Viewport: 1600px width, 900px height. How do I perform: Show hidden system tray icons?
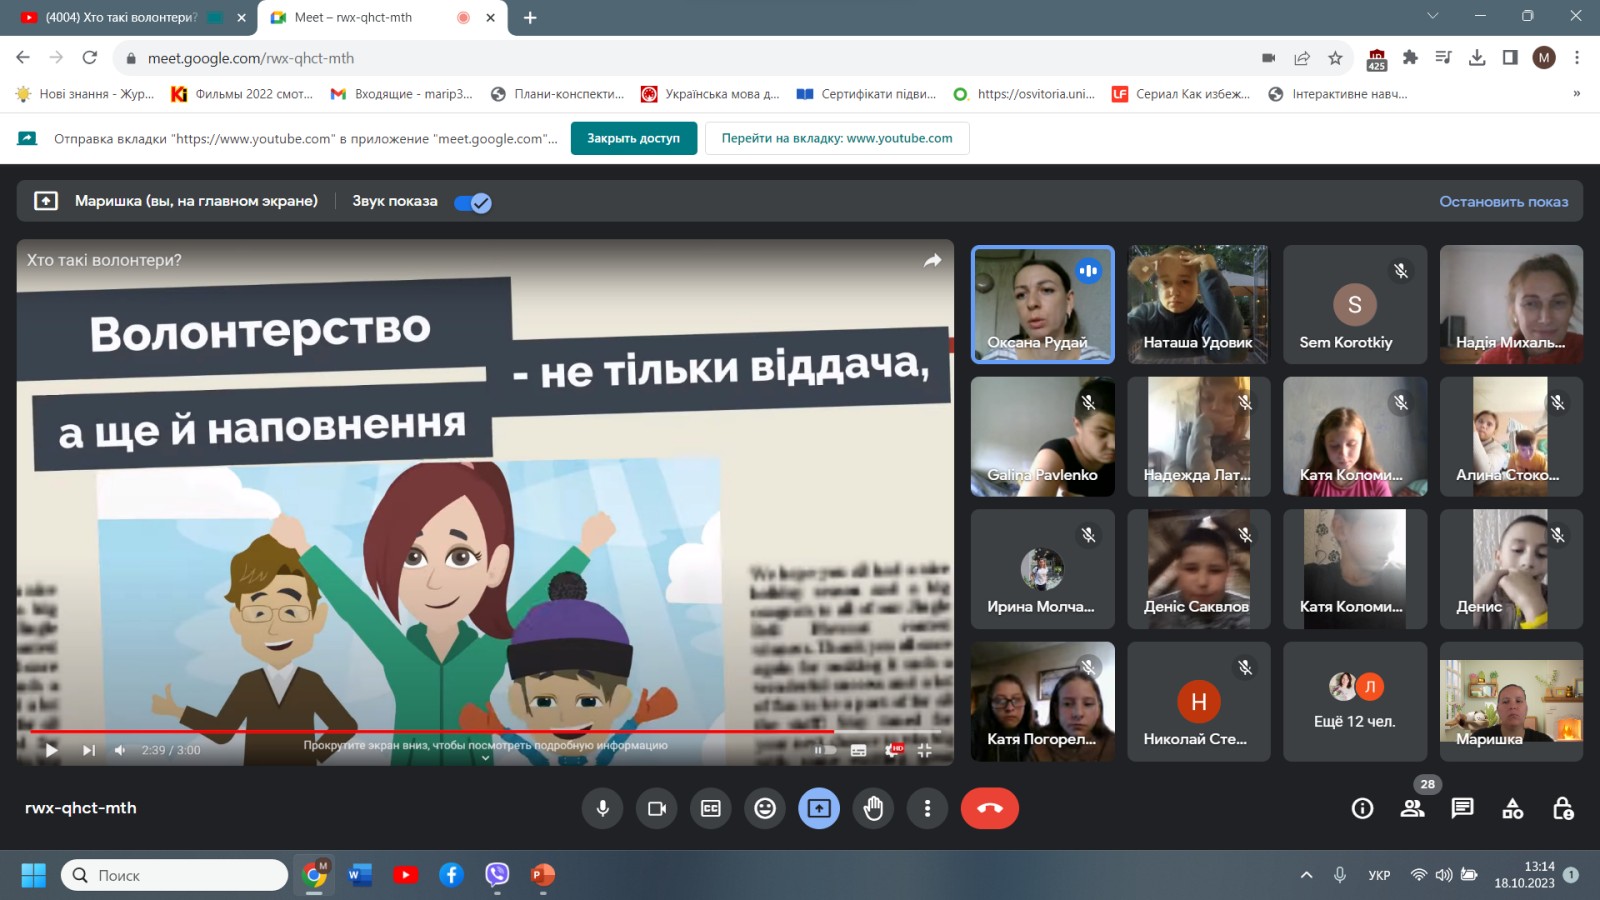(1306, 875)
